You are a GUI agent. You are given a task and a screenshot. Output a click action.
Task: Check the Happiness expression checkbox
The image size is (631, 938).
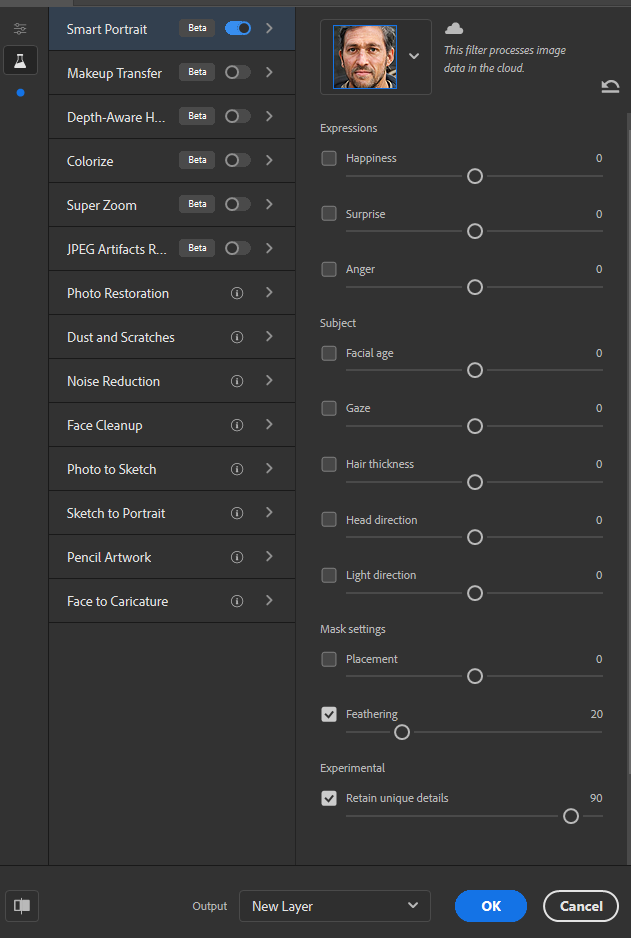pos(329,158)
